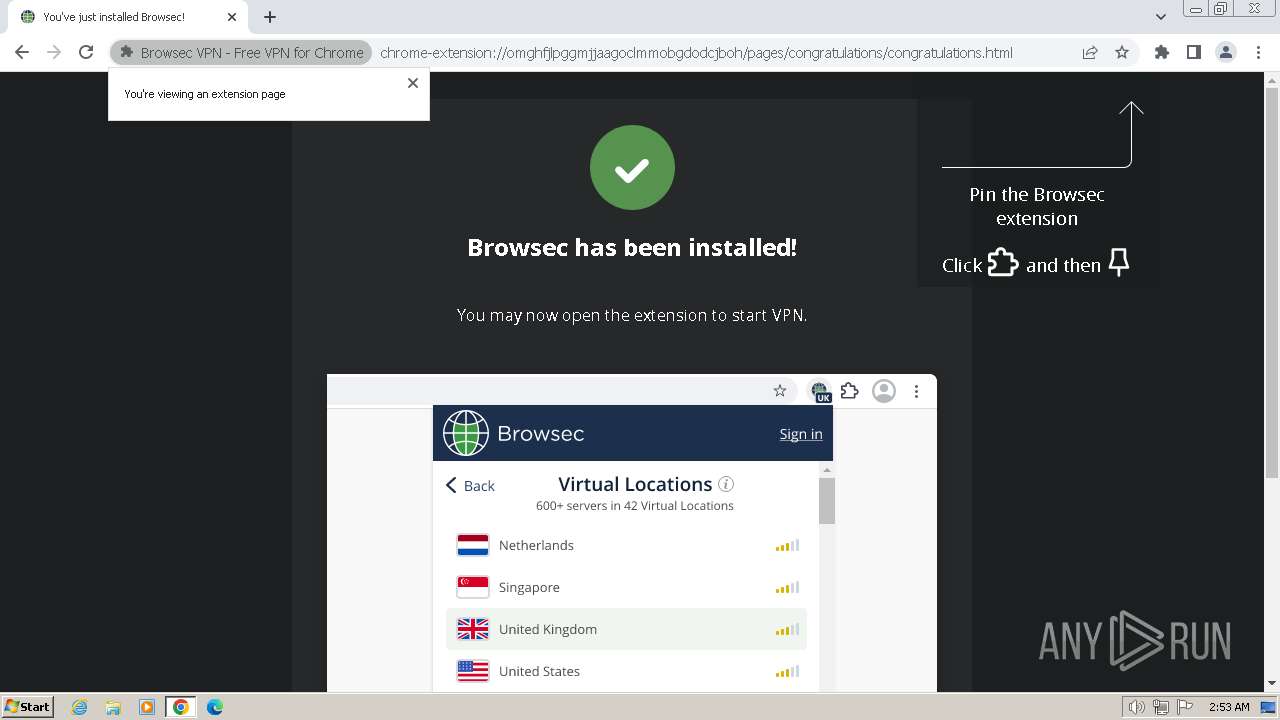Viewport: 1280px width, 720px height.
Task: Dismiss the 'You're viewing an extension page' popup
Action: [x=413, y=83]
